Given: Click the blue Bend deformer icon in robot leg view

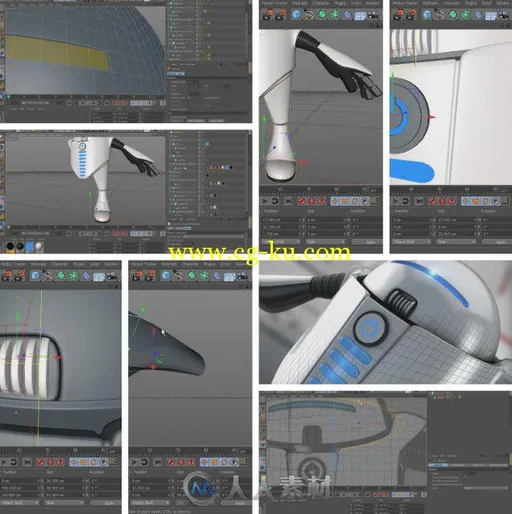Looking at the screenshot, I should click(347, 15).
